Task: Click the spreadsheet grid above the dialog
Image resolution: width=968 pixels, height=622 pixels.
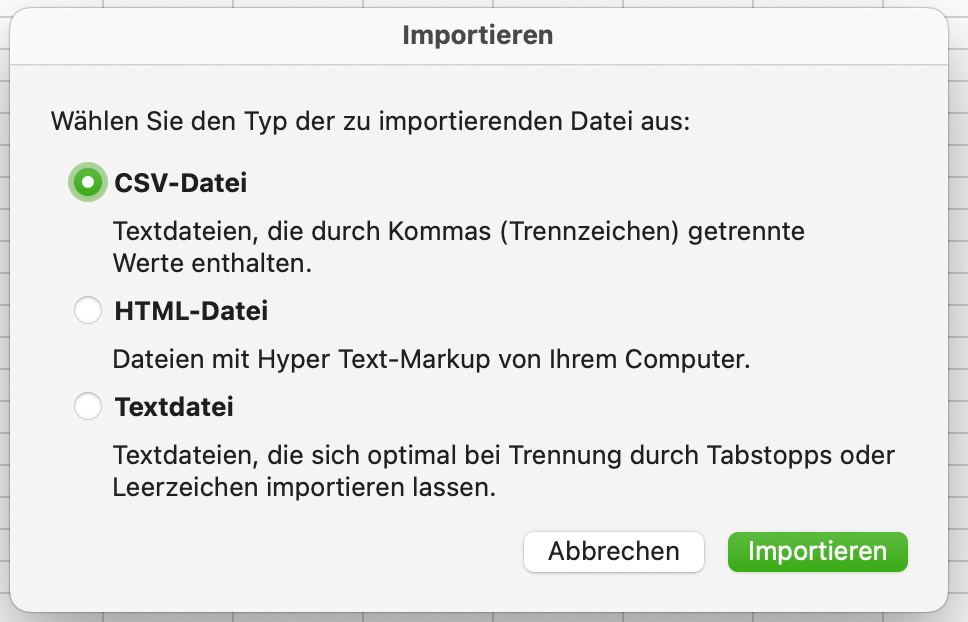Action: (484, 3)
